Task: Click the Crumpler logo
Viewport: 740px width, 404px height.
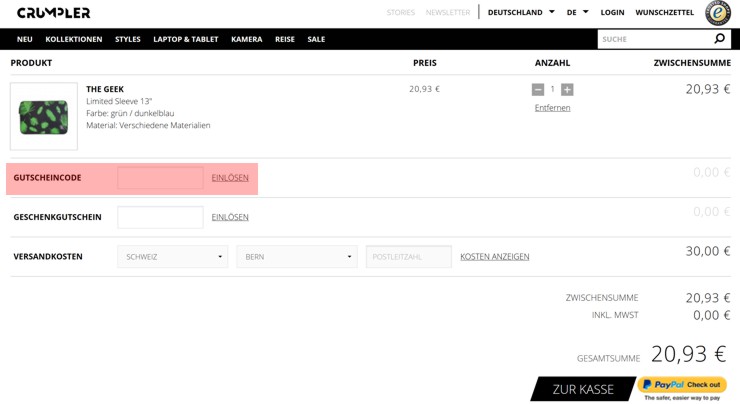Action: click(53, 13)
